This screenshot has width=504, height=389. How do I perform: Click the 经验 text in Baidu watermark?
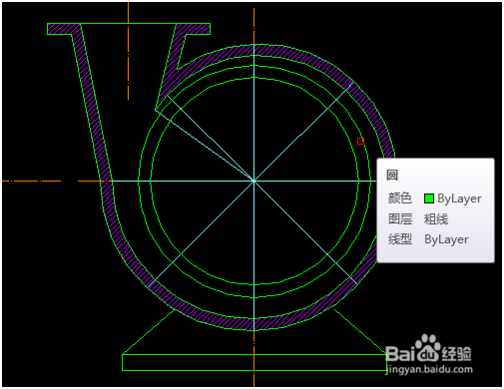[457, 354]
